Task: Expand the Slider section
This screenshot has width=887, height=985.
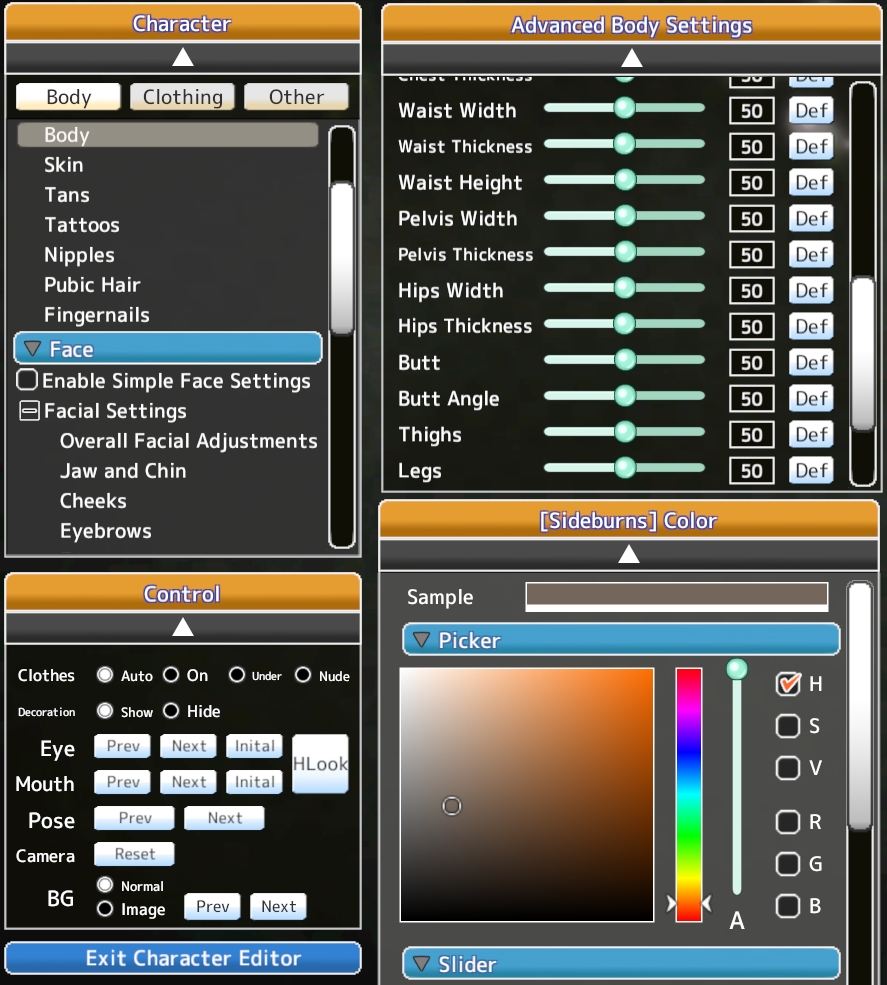Action: pyautogui.click(x=421, y=964)
